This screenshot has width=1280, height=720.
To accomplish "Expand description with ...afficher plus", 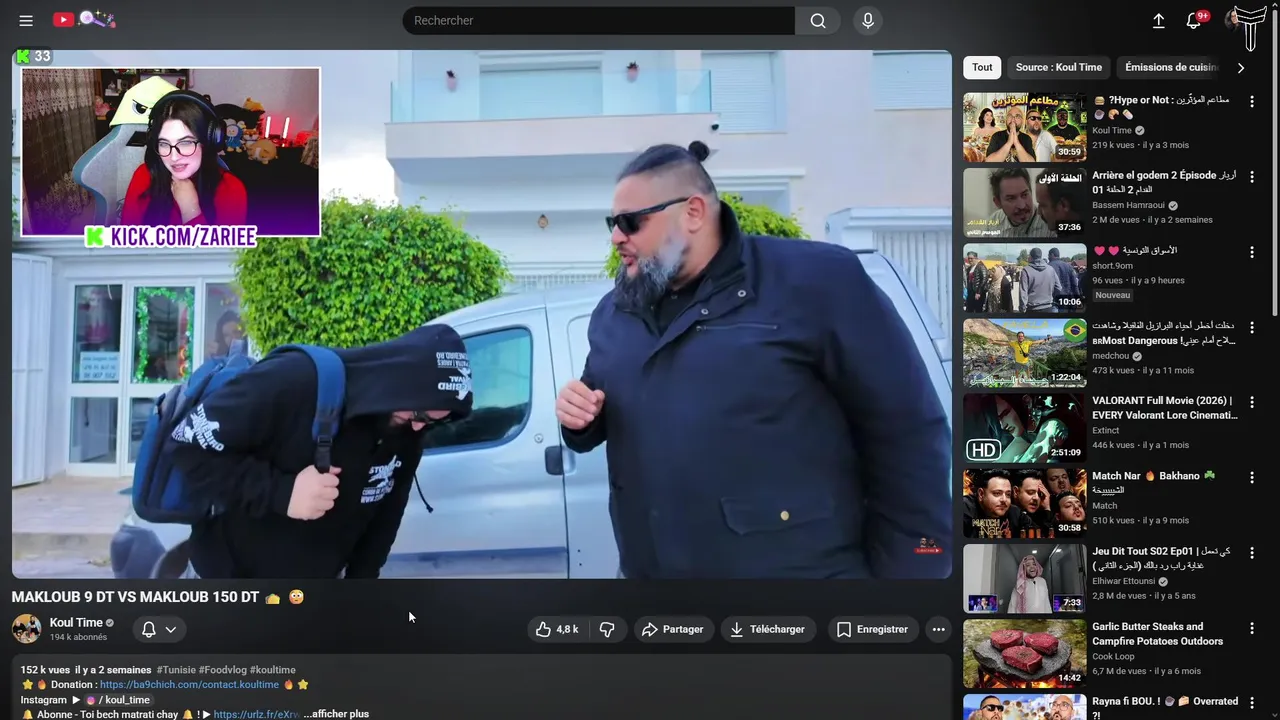I will (x=336, y=714).
